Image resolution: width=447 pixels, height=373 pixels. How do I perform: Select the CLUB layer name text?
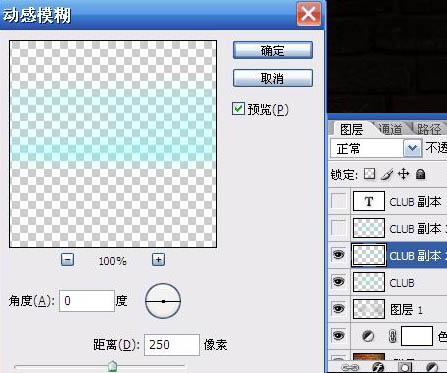pyautogui.click(x=402, y=283)
